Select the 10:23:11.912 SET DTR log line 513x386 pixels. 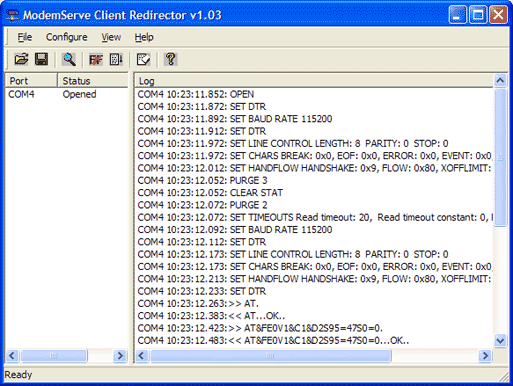[202, 131]
